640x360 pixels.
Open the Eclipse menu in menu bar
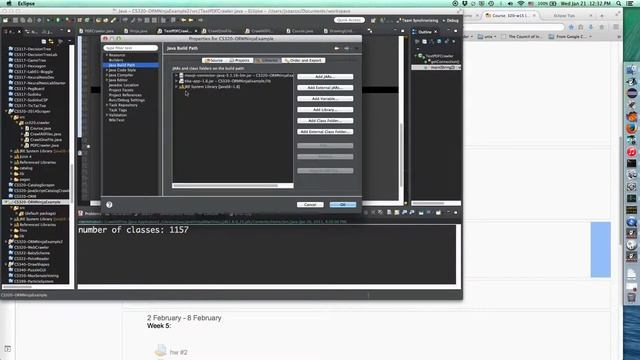pyautogui.click(x=26, y=3)
